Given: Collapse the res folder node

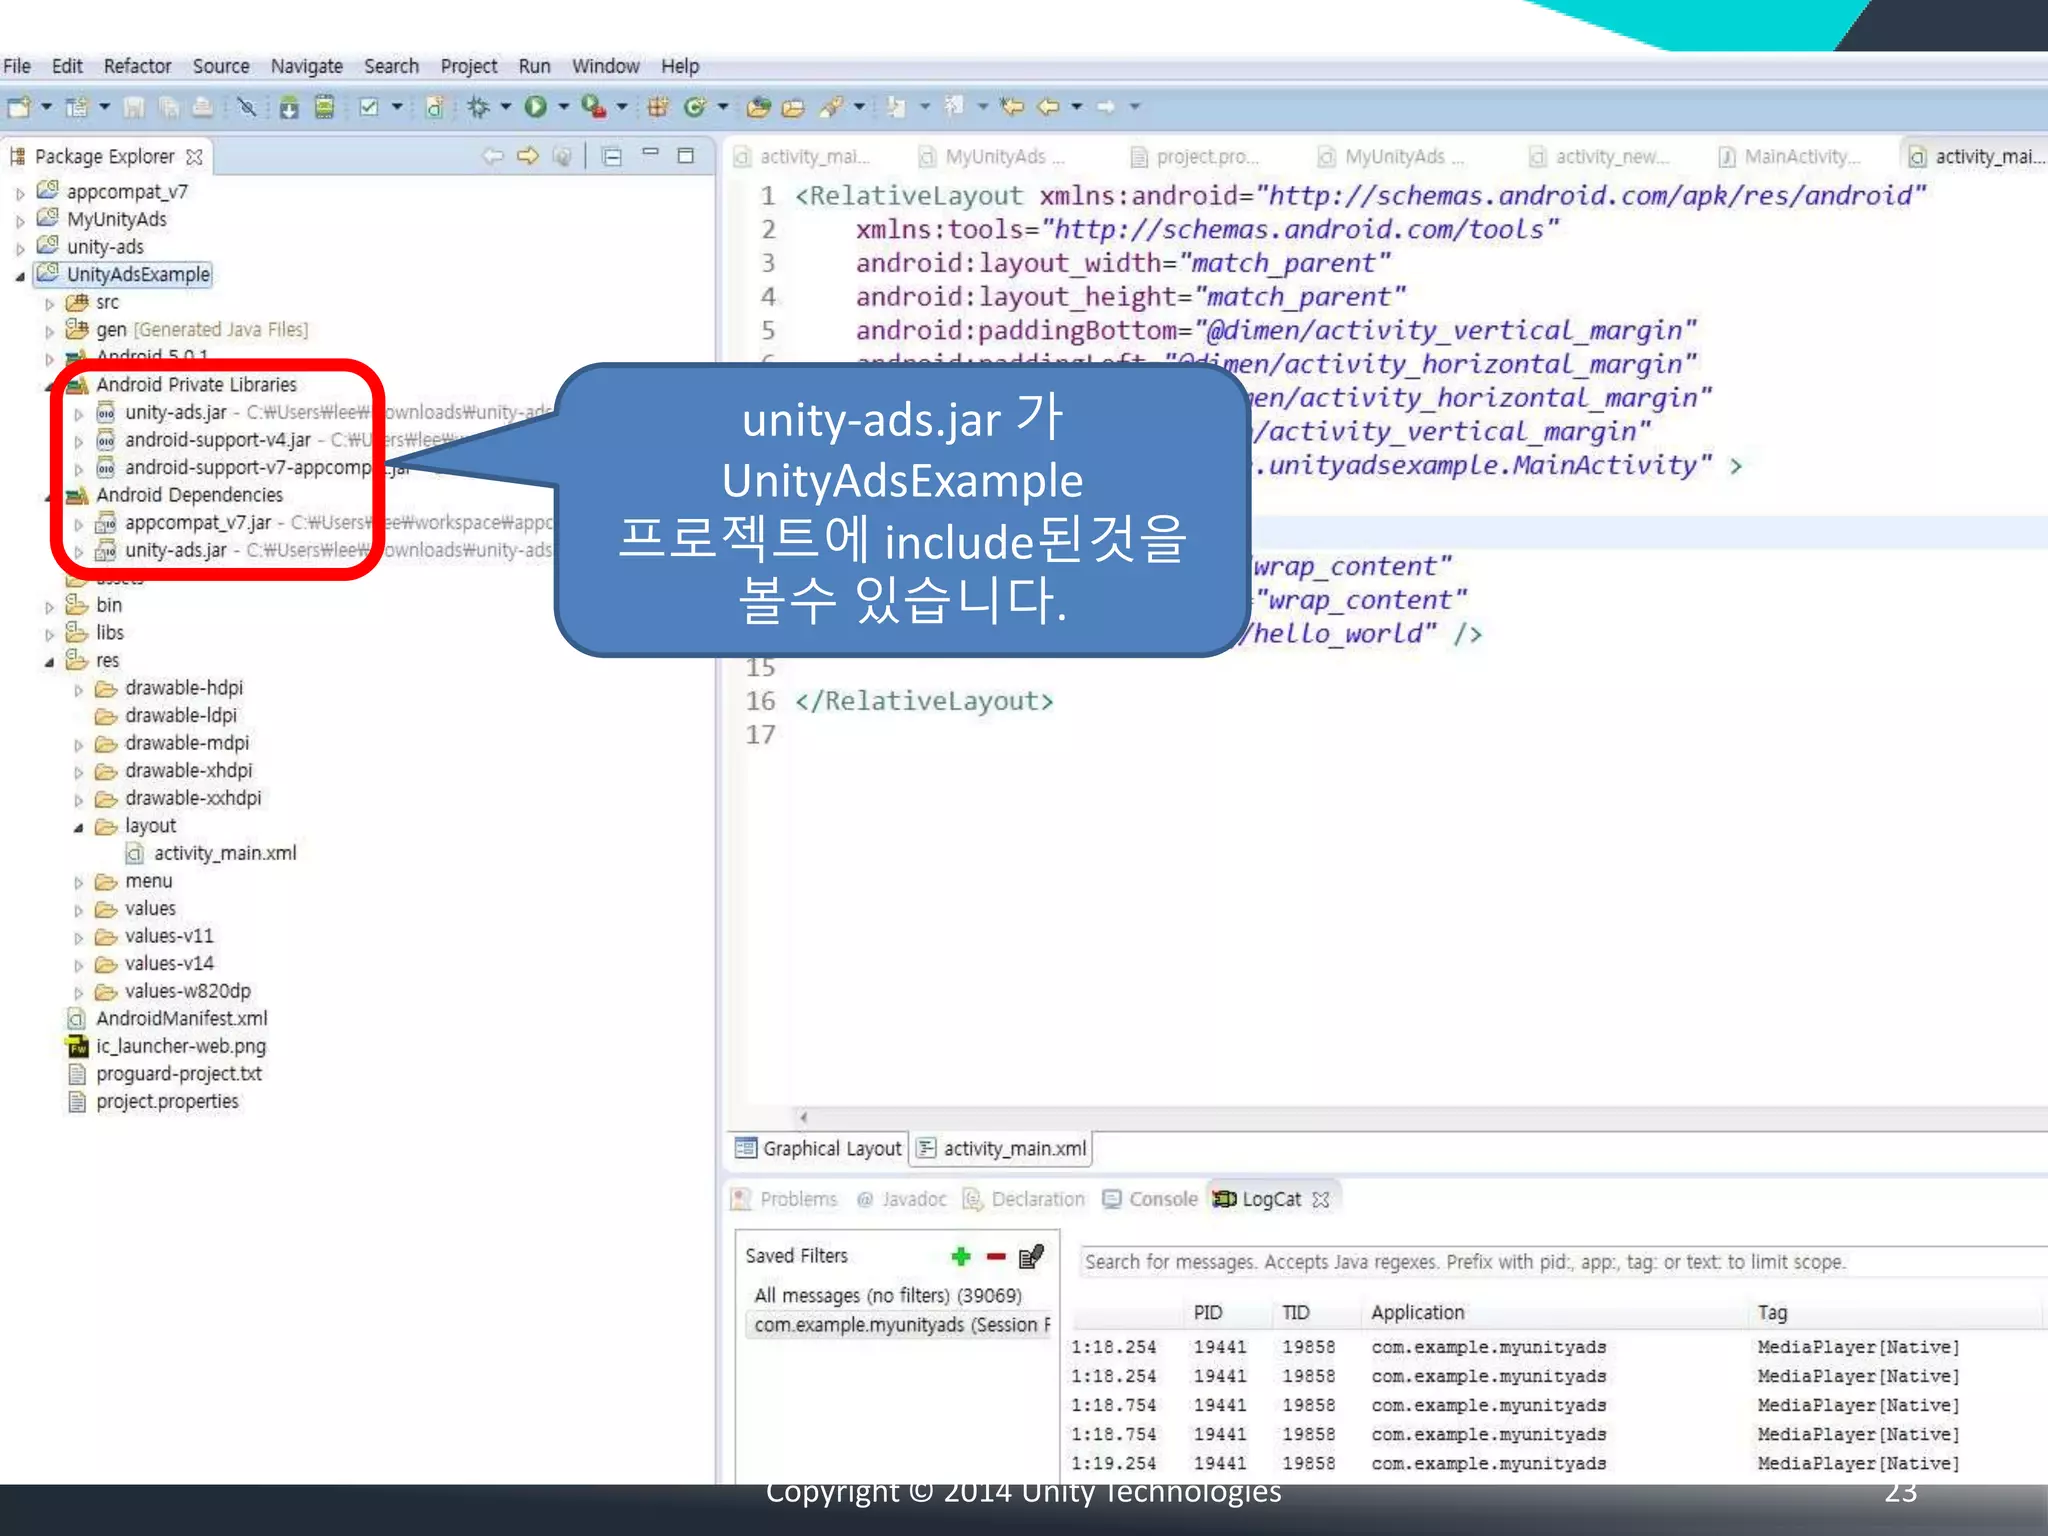Looking at the screenshot, I should pos(49,662).
